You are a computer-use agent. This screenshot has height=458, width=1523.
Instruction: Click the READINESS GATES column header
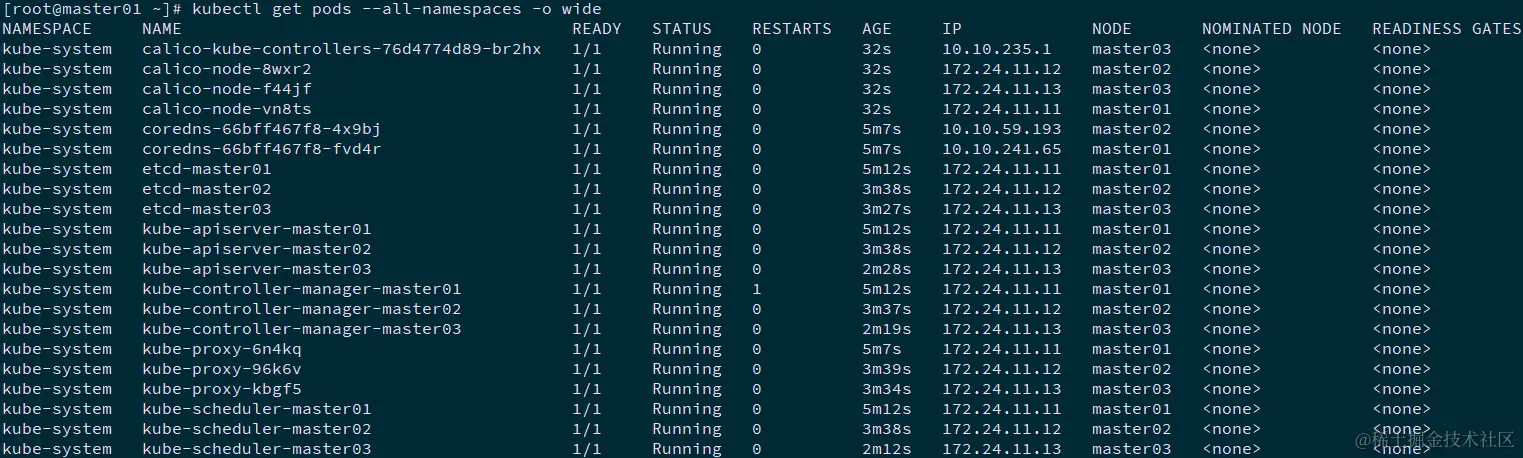(x=1447, y=29)
